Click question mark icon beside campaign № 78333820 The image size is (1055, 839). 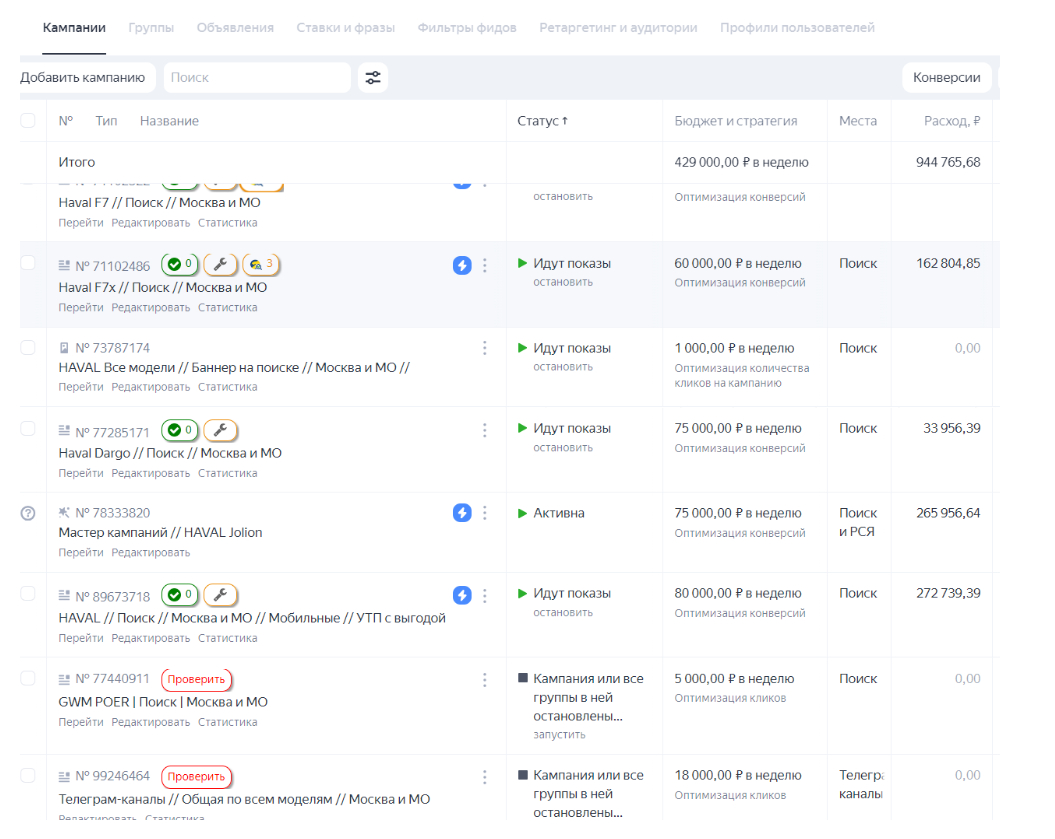click(28, 513)
